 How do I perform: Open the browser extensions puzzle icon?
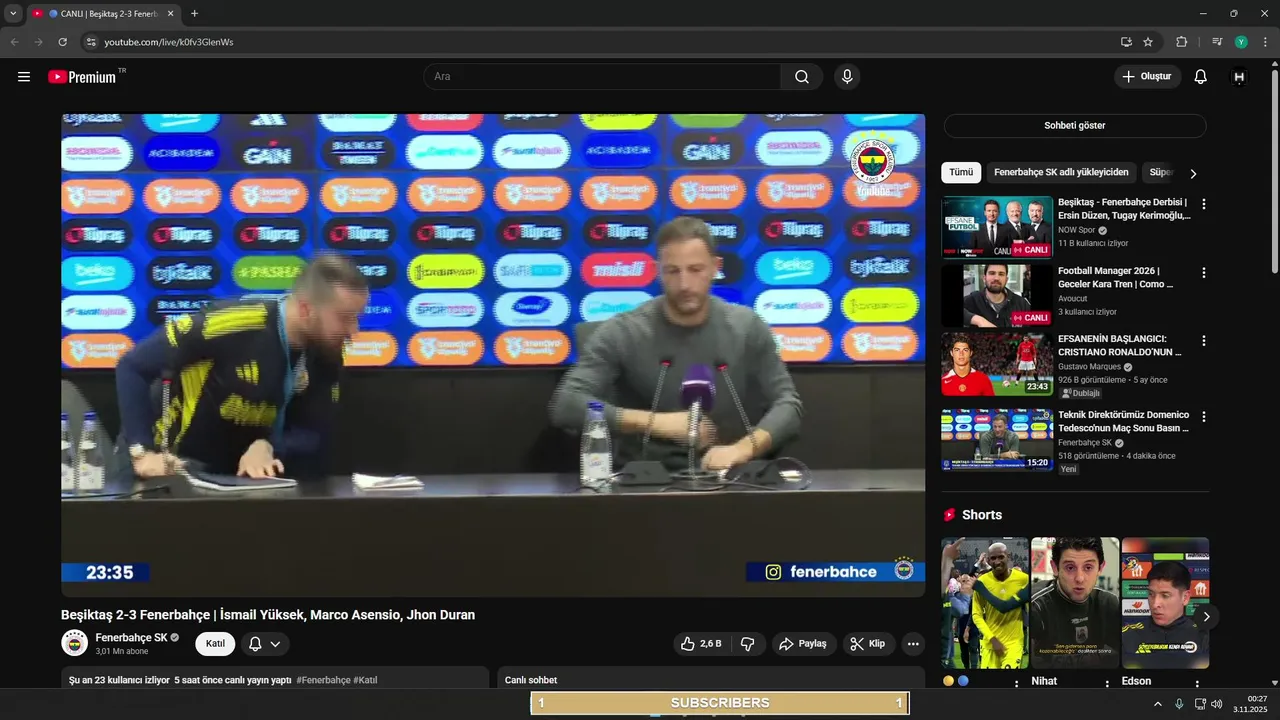1182,42
